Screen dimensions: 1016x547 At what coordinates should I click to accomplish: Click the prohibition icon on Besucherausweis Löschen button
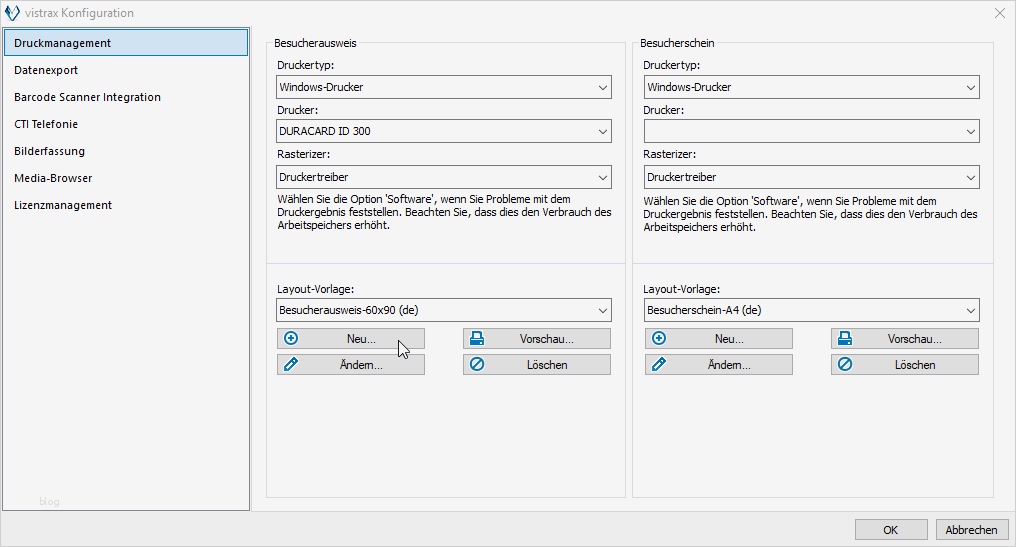[x=477, y=365]
